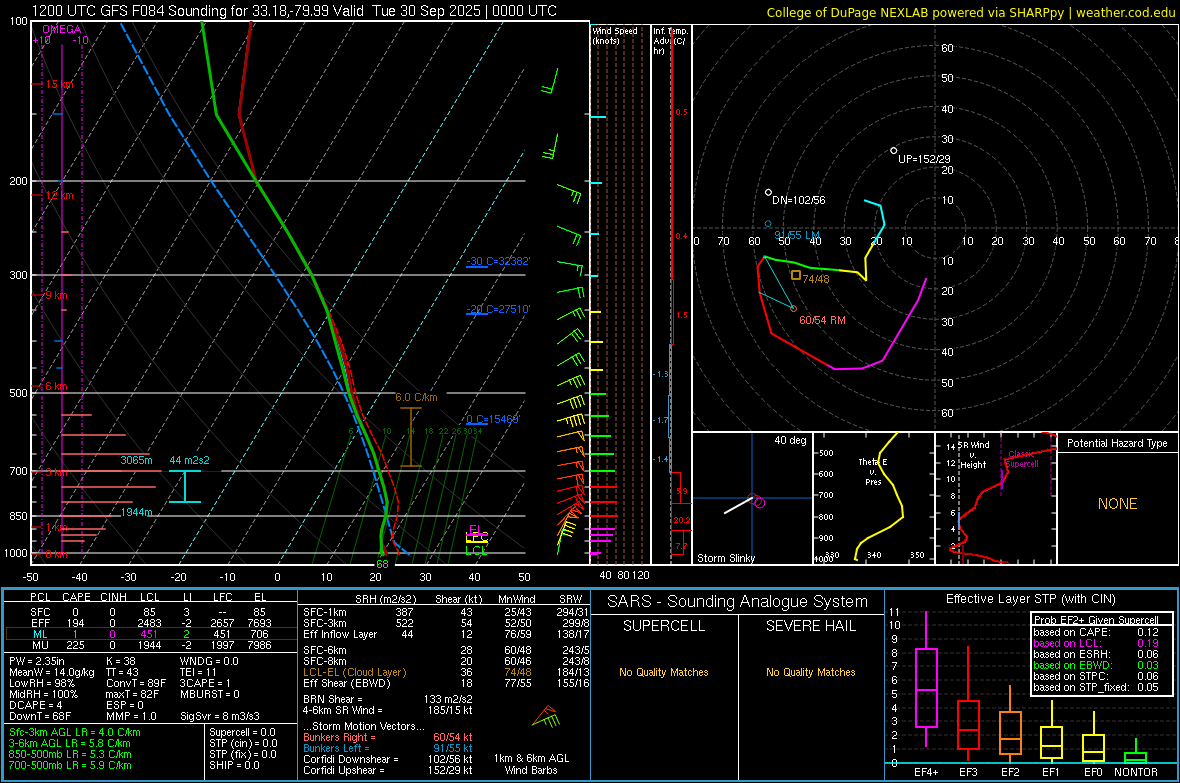Image resolution: width=1180 pixels, height=783 pixels.
Task: Click the 3065m effective inflow top label
Action: (x=136, y=460)
